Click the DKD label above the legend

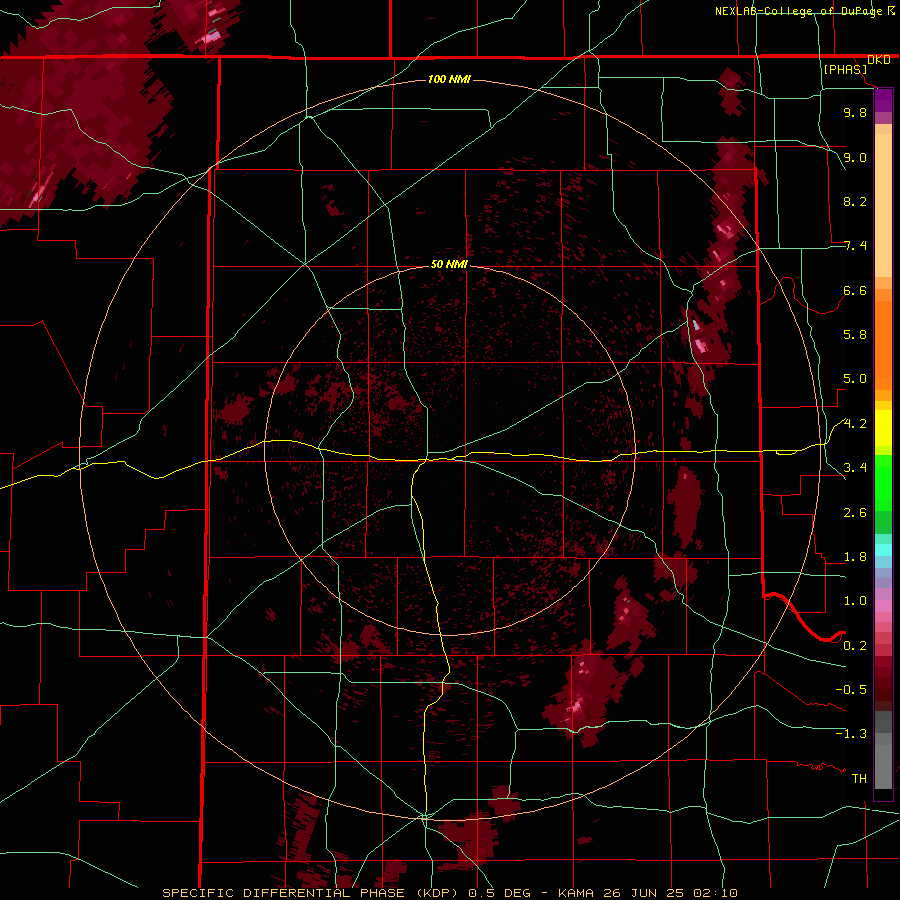(x=879, y=60)
